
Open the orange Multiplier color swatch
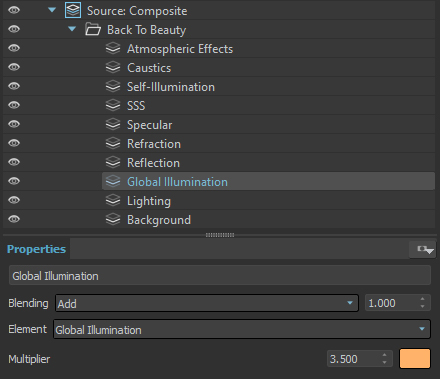click(415, 359)
